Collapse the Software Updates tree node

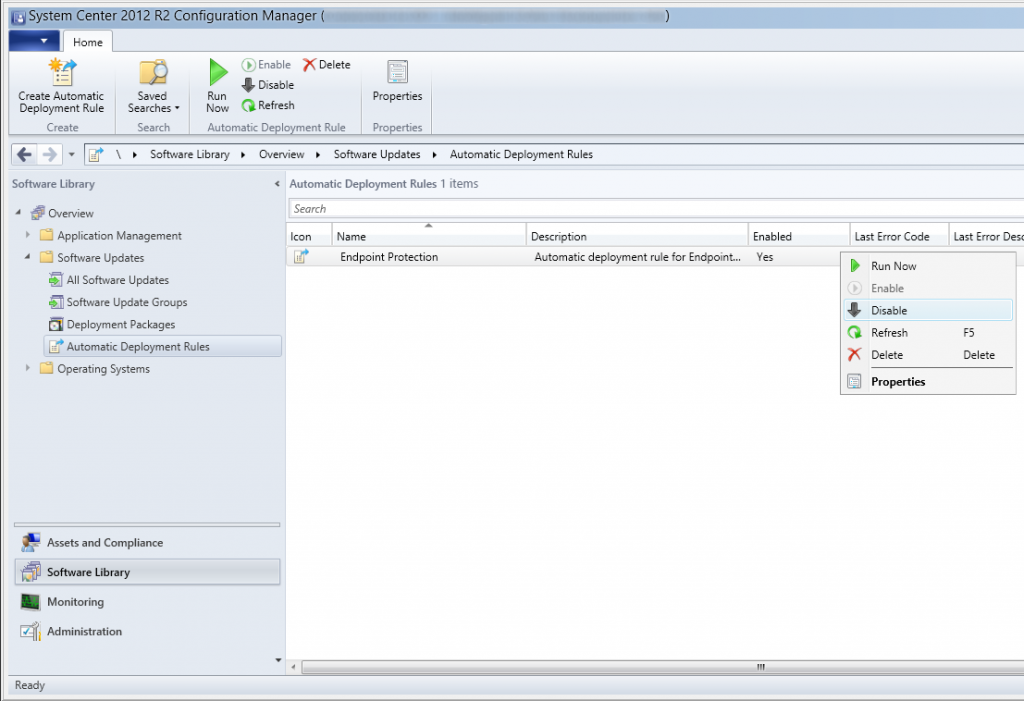pos(26,257)
